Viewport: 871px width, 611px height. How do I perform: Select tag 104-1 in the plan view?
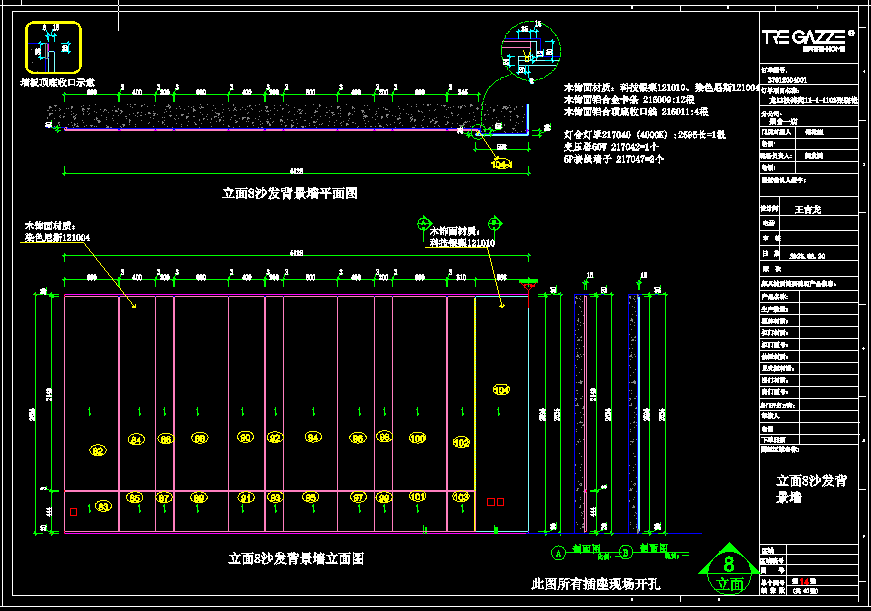tap(501, 164)
